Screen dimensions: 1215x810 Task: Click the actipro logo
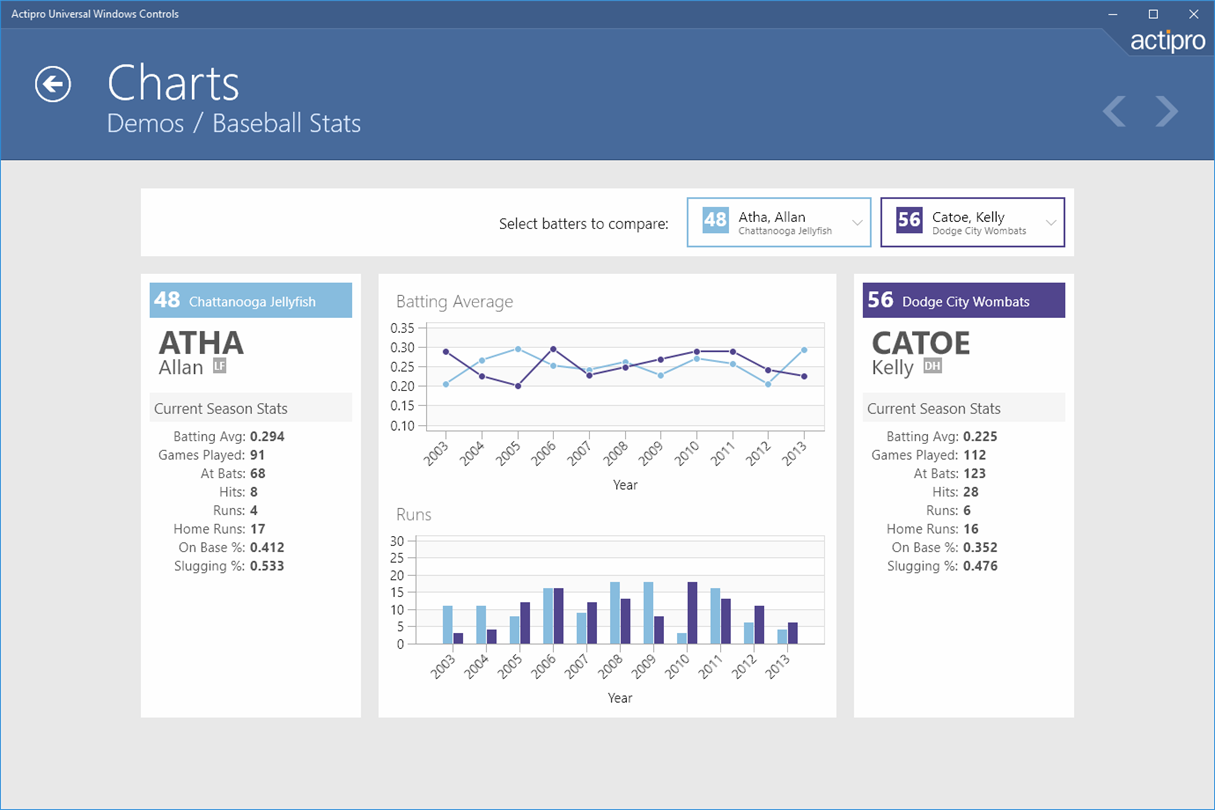pyautogui.click(x=1167, y=41)
